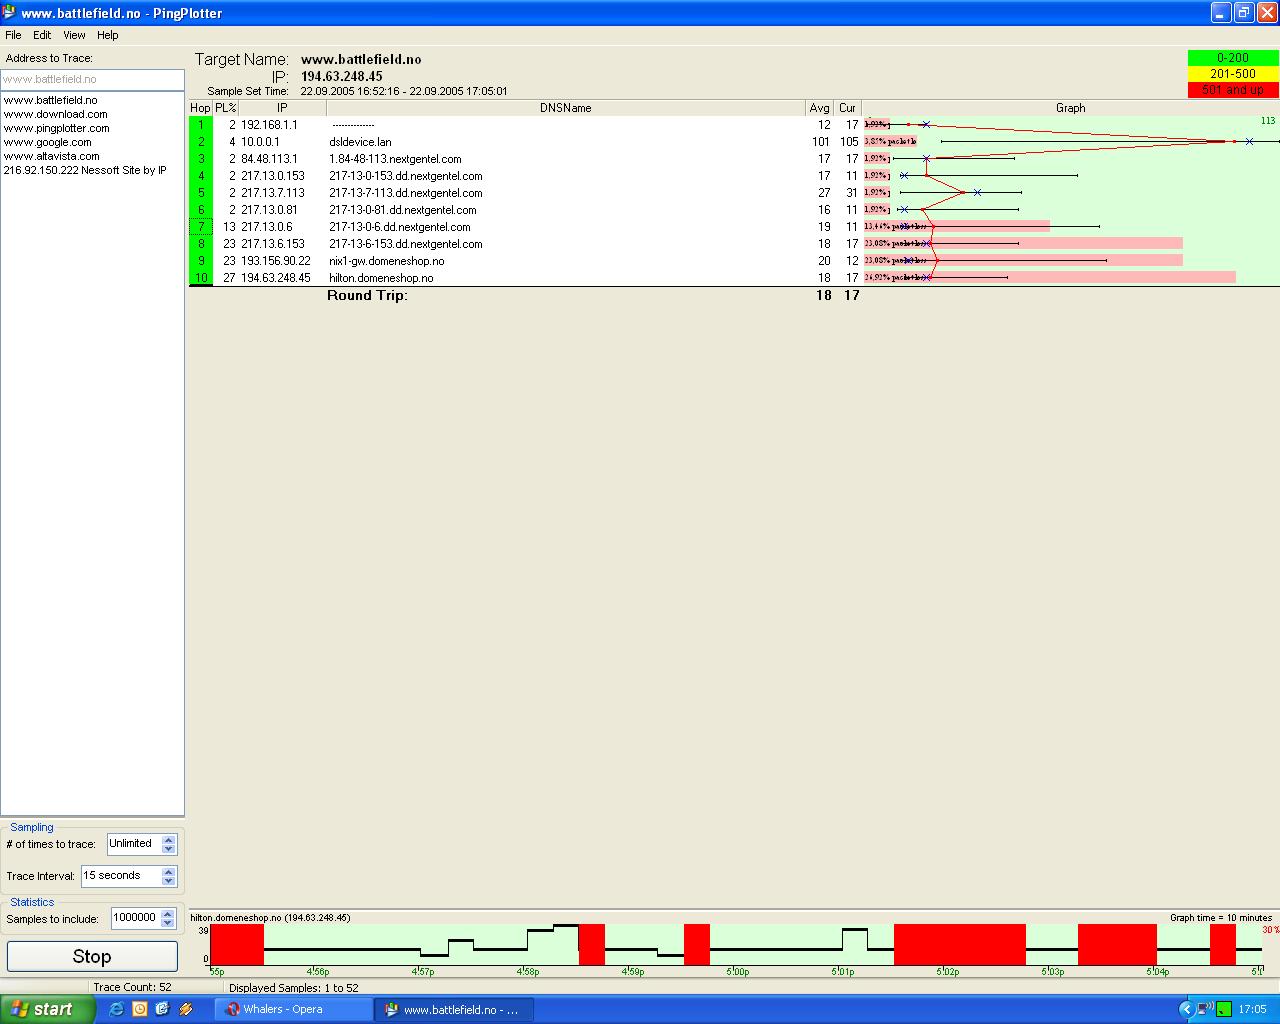Select green 0-200 latency legend swatch
This screenshot has width=1280, height=1024.
pos(1233,58)
